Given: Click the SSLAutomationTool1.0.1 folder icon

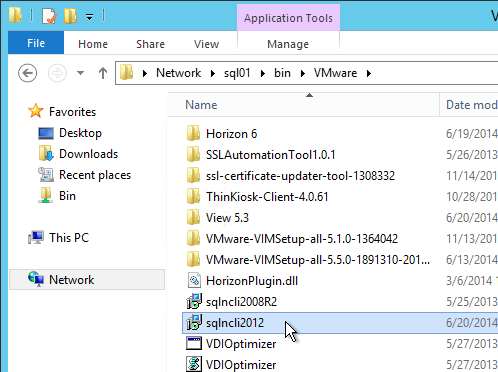Looking at the screenshot, I should [x=193, y=154].
